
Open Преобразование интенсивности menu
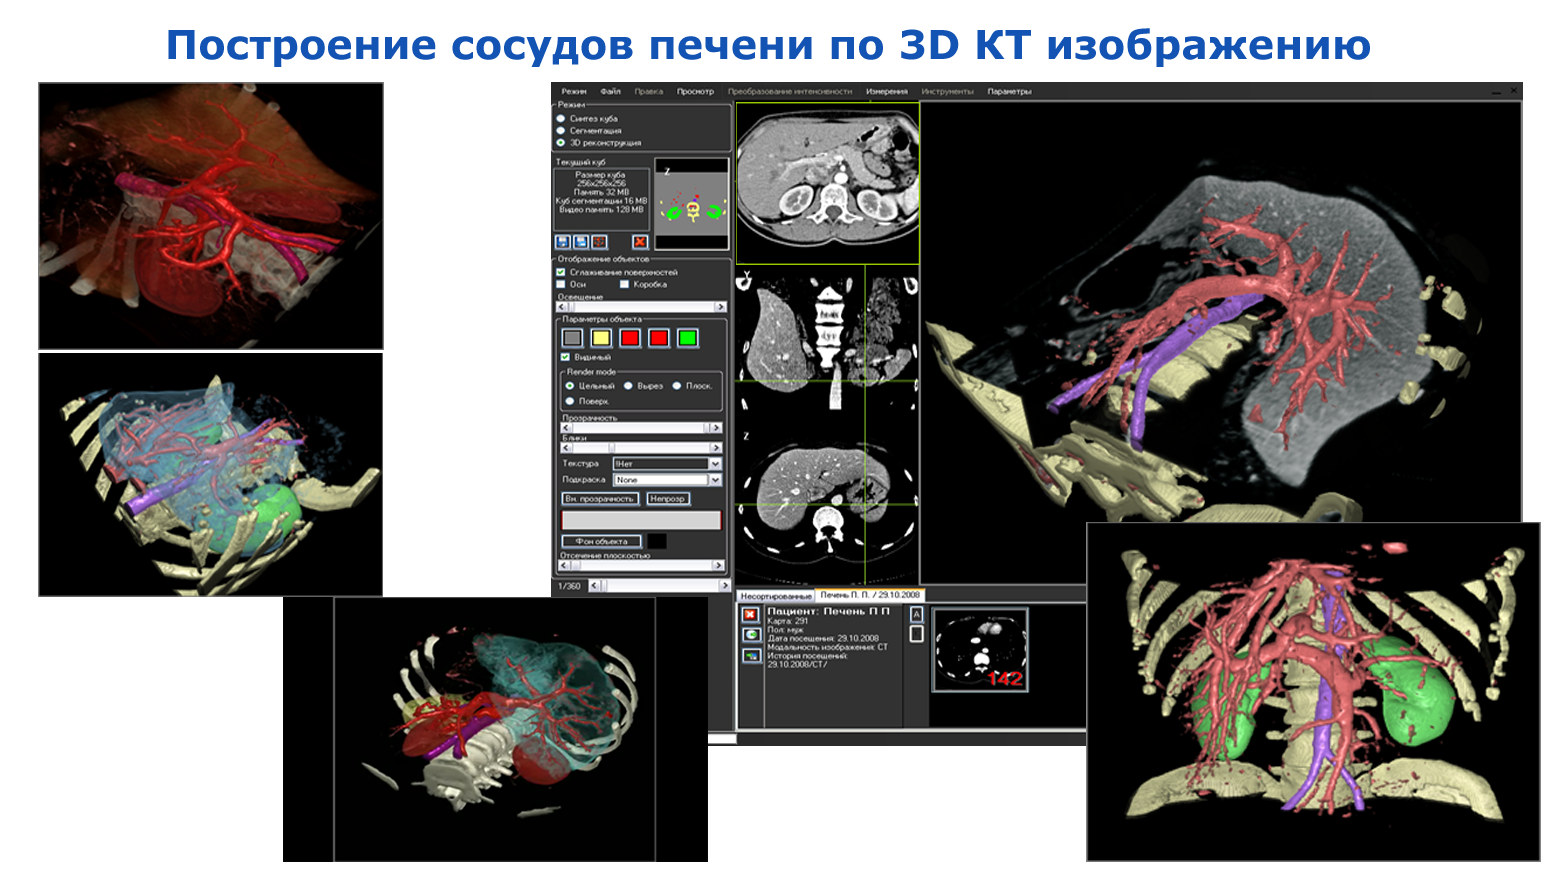[x=790, y=91]
